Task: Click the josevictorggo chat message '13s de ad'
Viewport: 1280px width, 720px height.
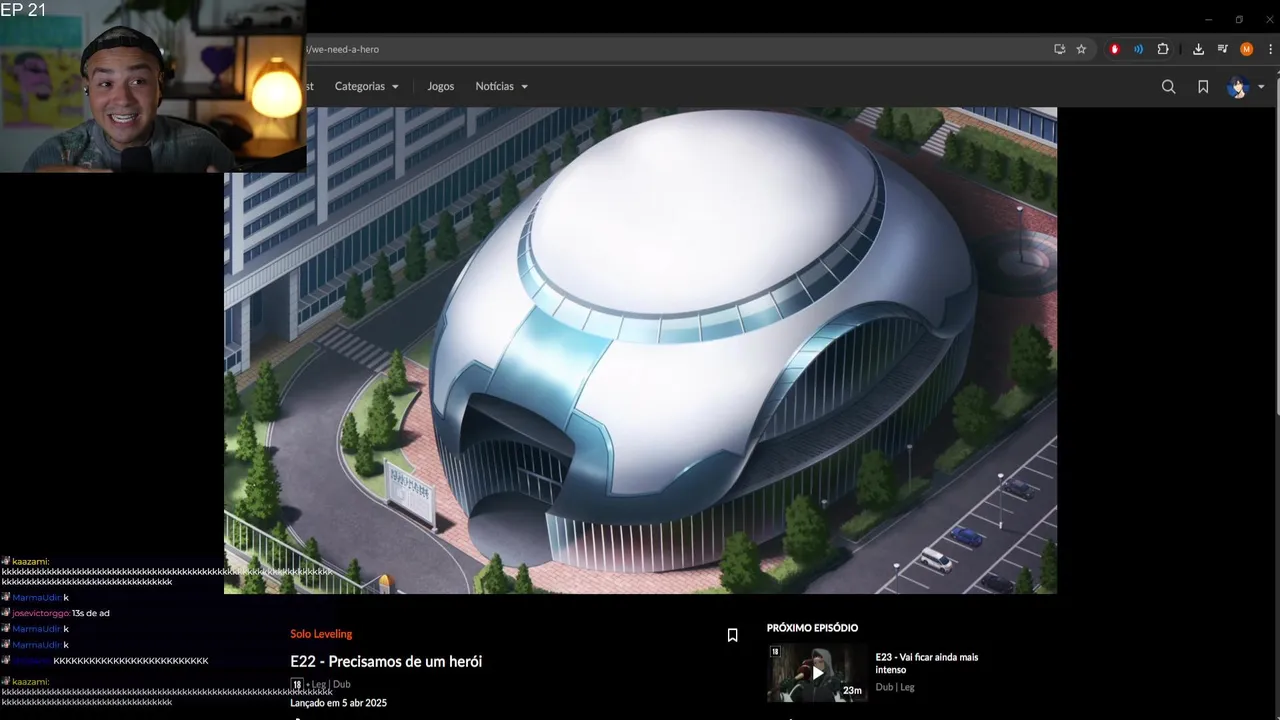Action: [x=91, y=613]
